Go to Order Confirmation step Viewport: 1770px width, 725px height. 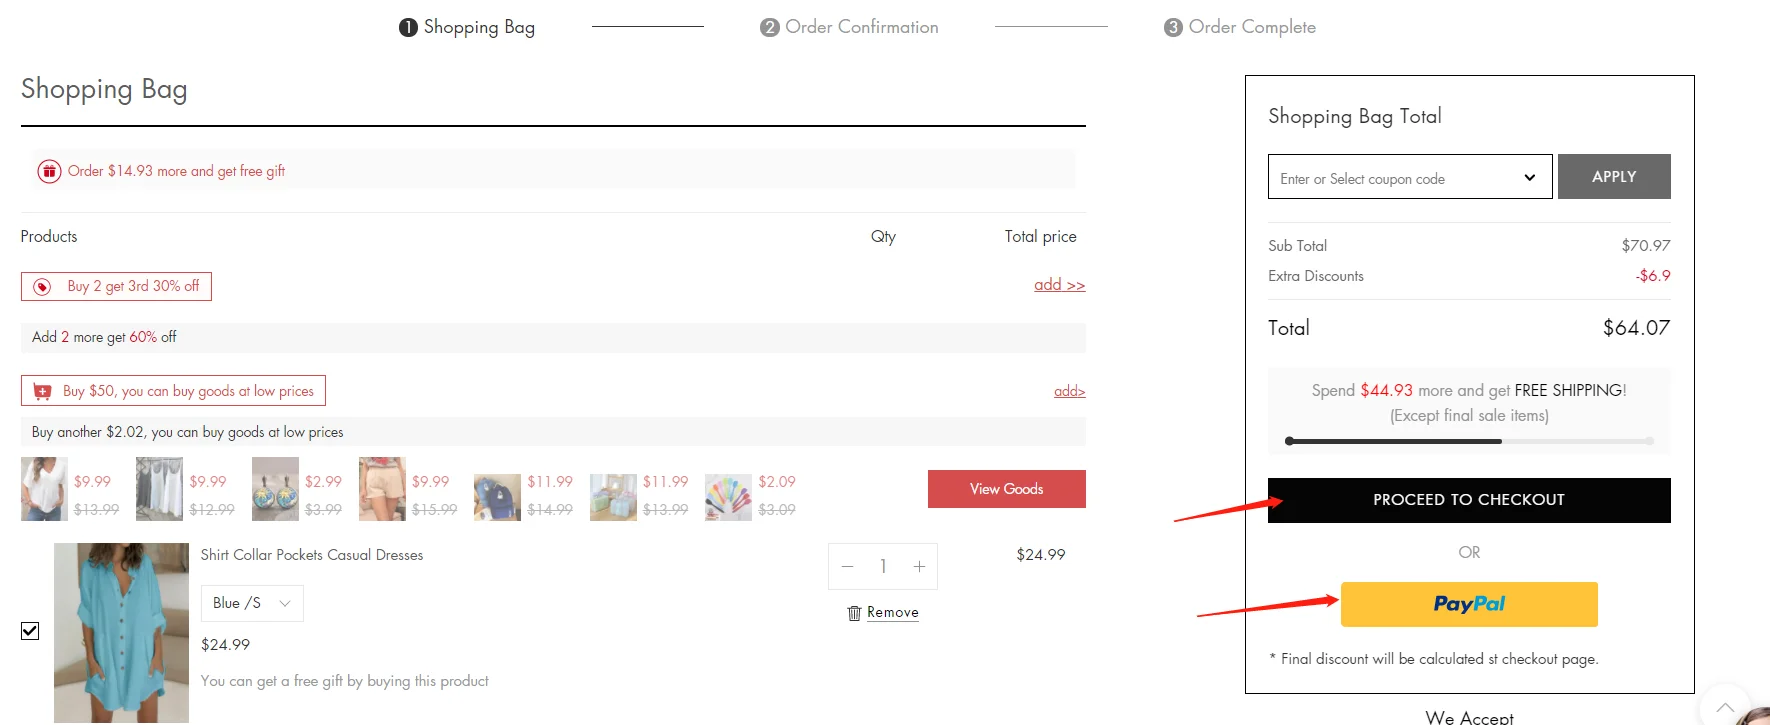tap(849, 27)
